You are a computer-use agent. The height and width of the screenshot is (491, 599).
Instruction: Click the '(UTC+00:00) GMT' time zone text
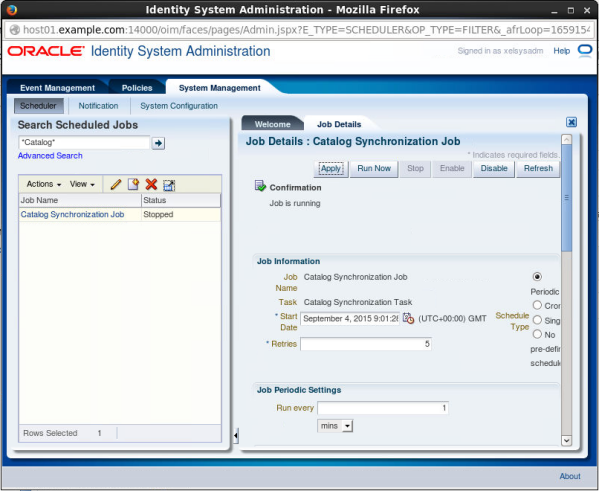(x=452, y=319)
